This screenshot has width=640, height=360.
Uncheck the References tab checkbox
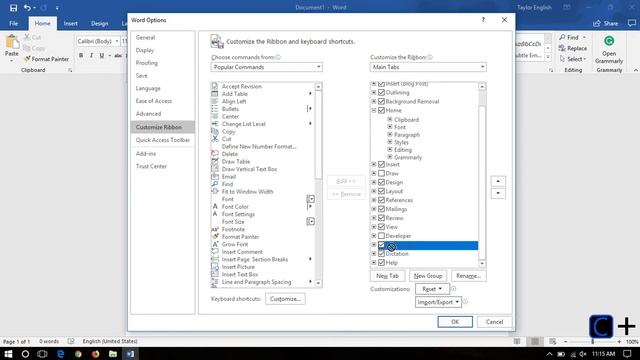pyautogui.click(x=381, y=200)
